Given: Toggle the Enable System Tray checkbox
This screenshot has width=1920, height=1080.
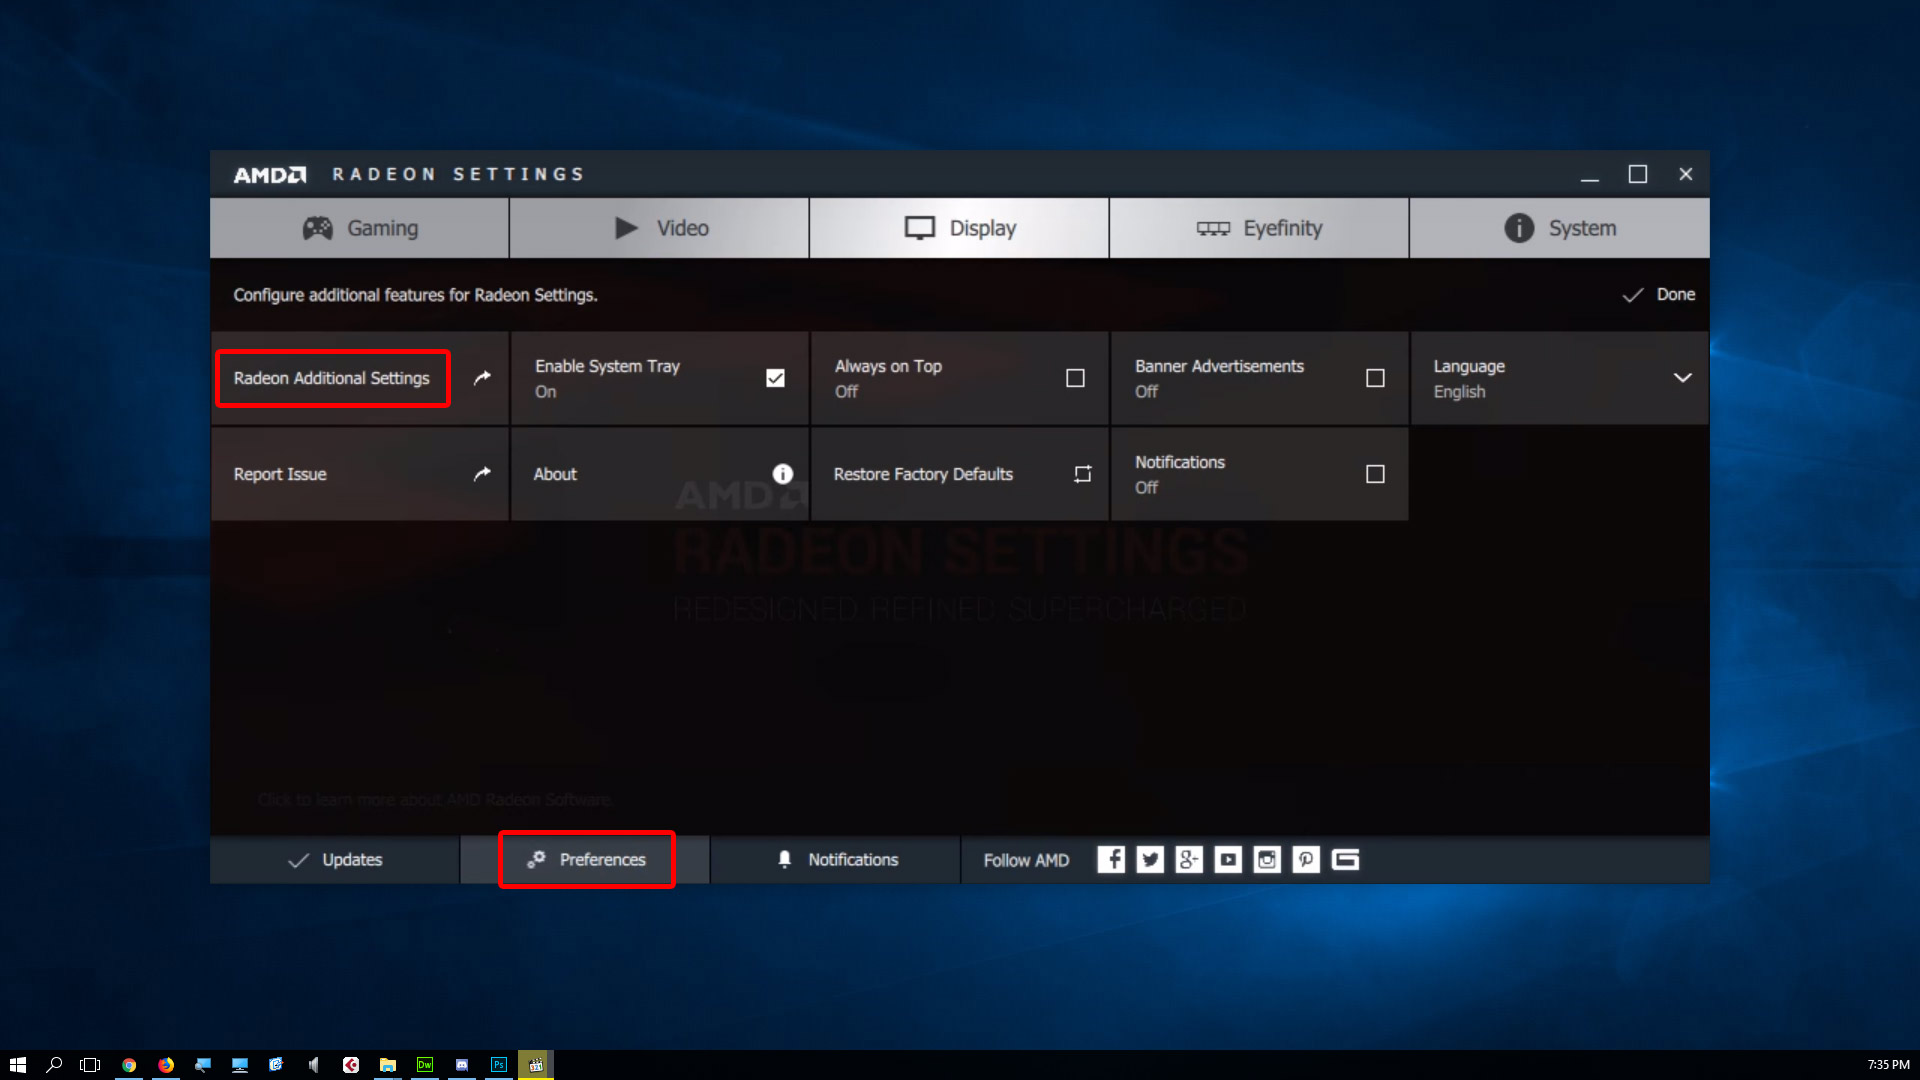Looking at the screenshot, I should click(775, 378).
